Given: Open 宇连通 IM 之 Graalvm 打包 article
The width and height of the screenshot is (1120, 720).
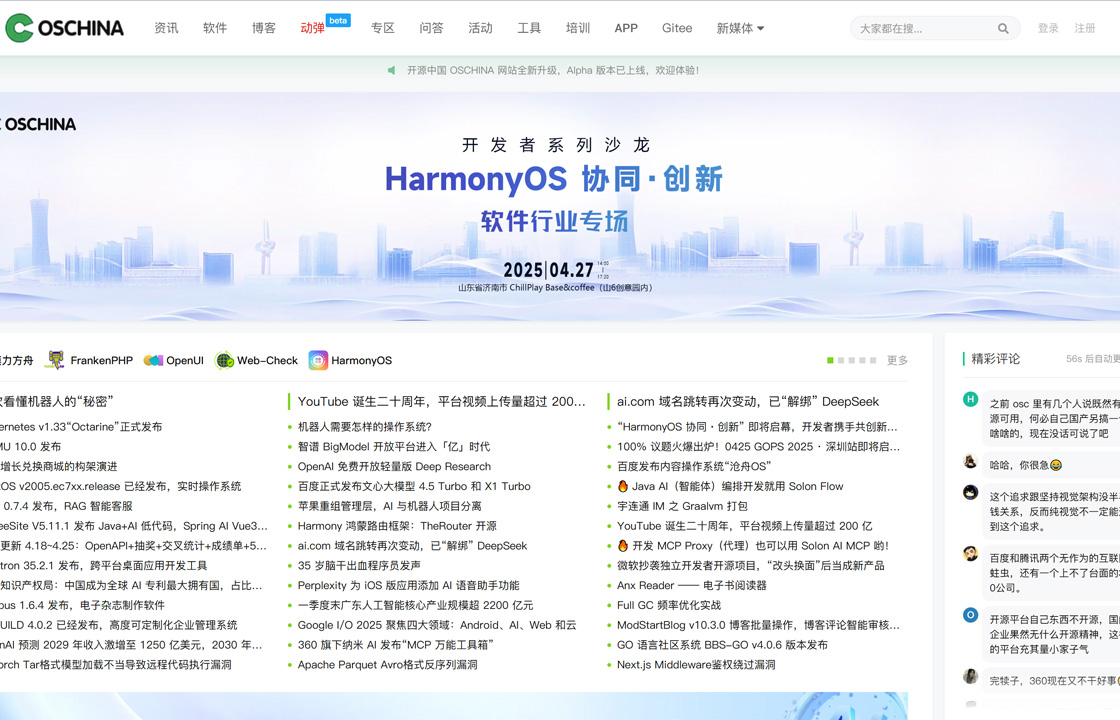Looking at the screenshot, I should point(682,506).
